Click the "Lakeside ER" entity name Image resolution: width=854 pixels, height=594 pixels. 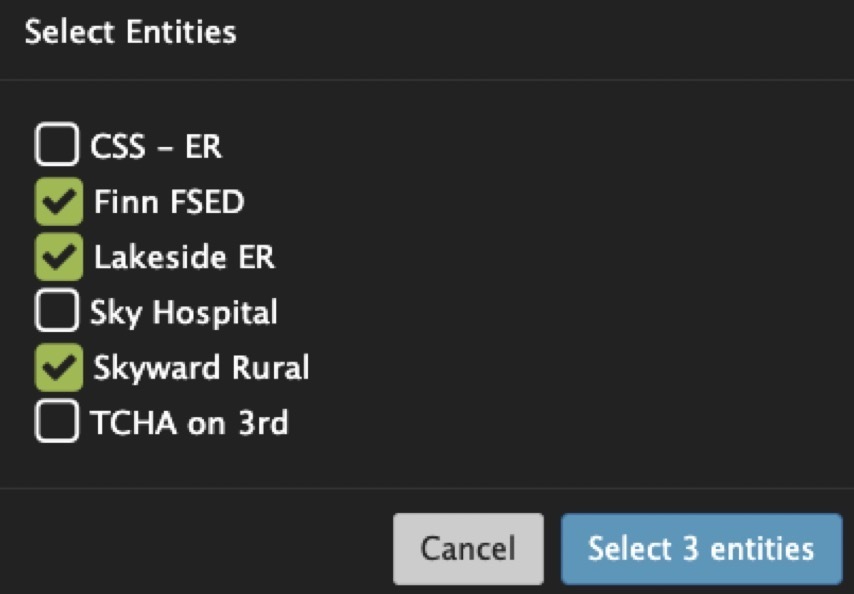184,257
